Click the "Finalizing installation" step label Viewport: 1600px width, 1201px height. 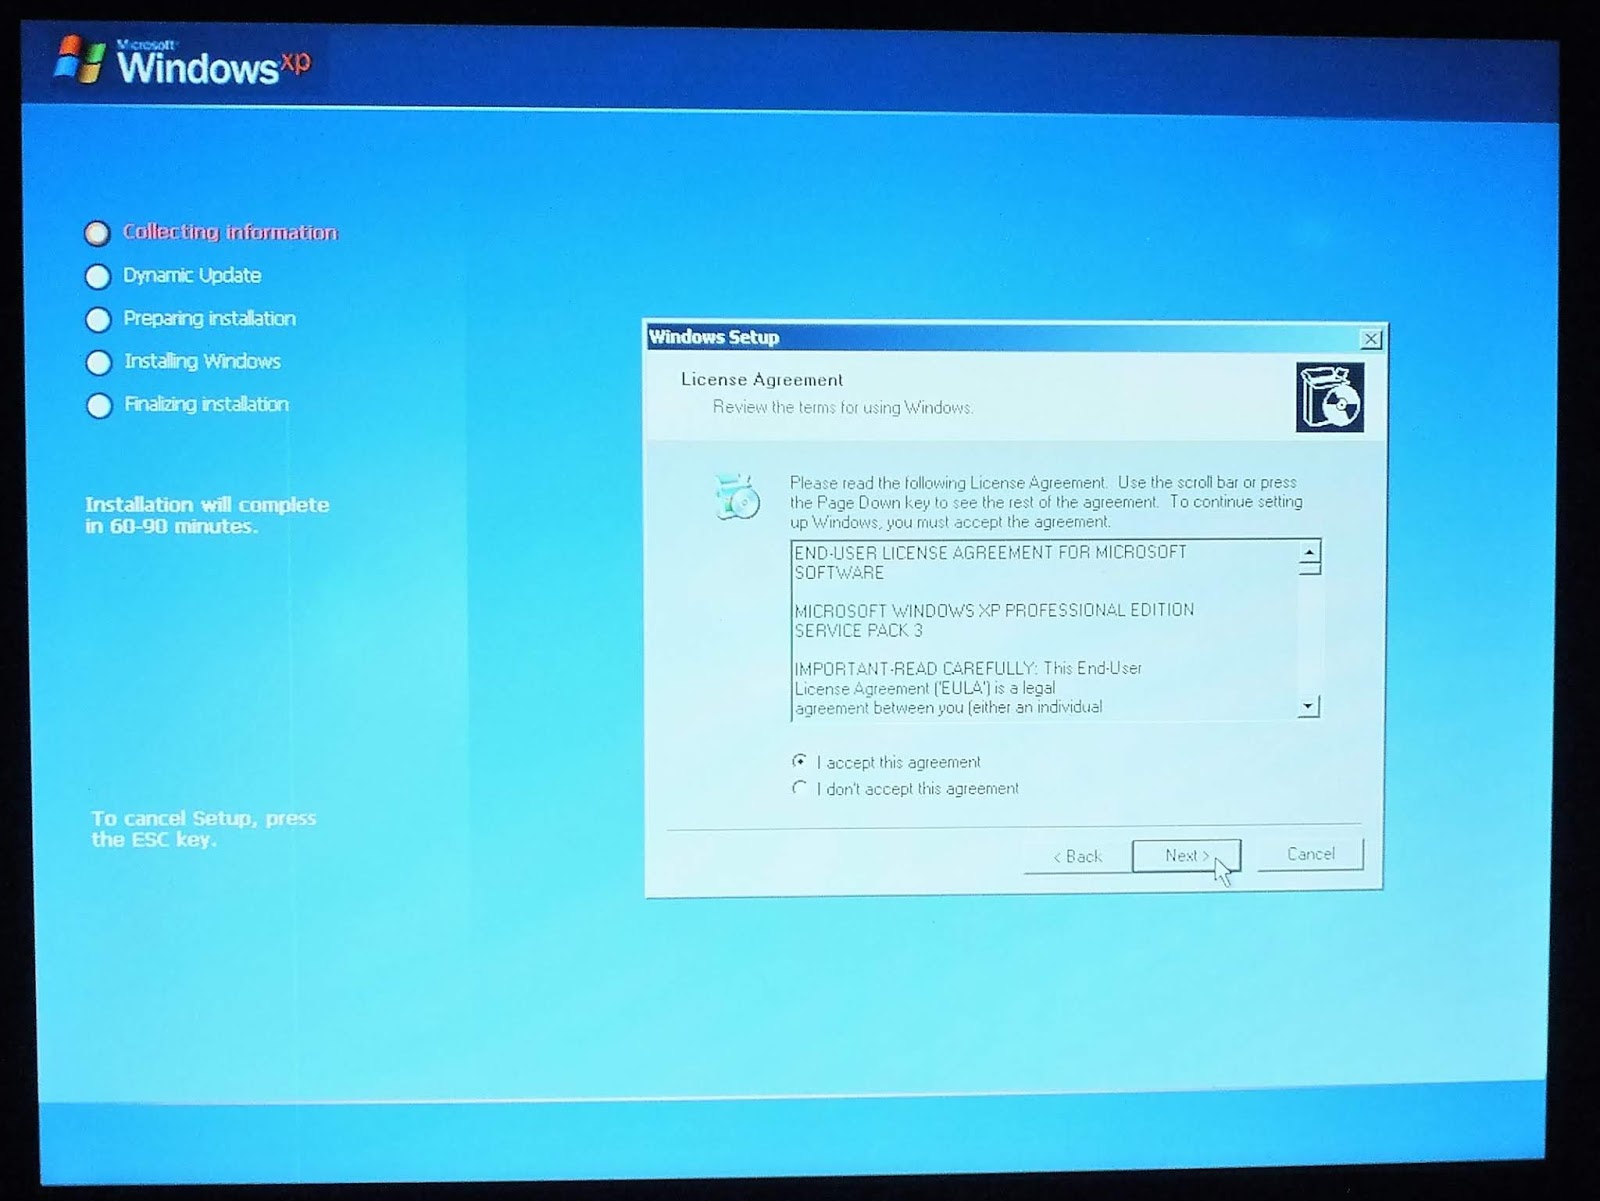[x=206, y=404]
